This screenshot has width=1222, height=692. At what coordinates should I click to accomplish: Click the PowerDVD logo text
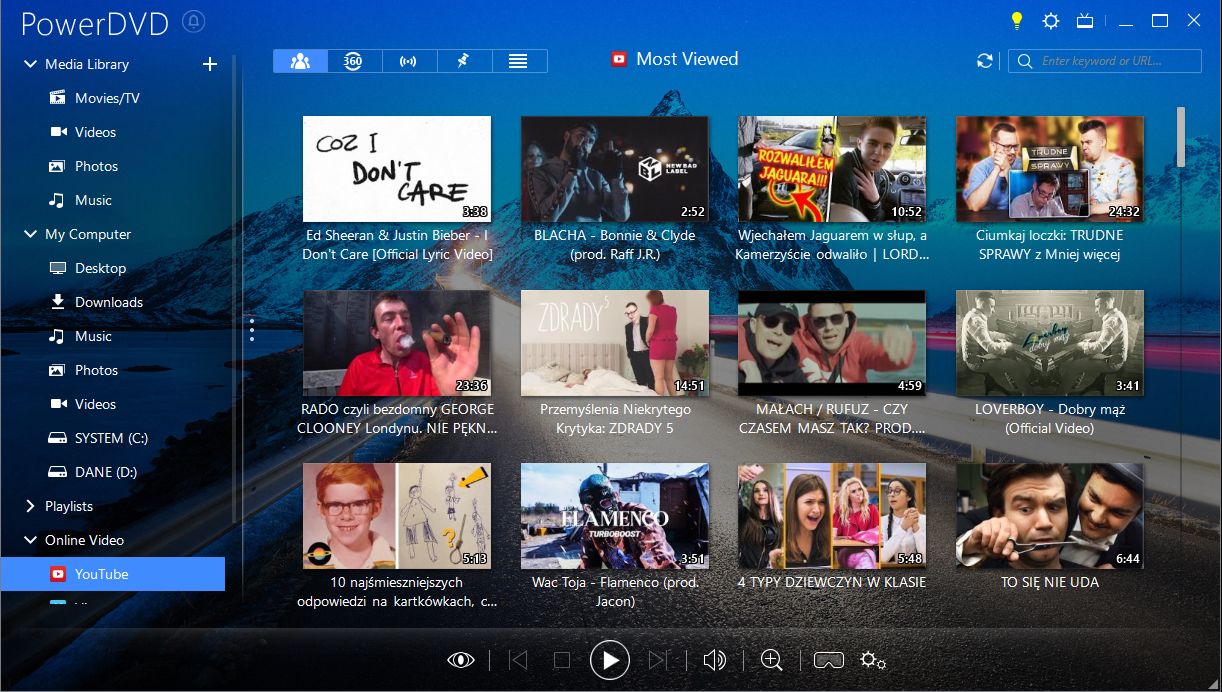96,22
